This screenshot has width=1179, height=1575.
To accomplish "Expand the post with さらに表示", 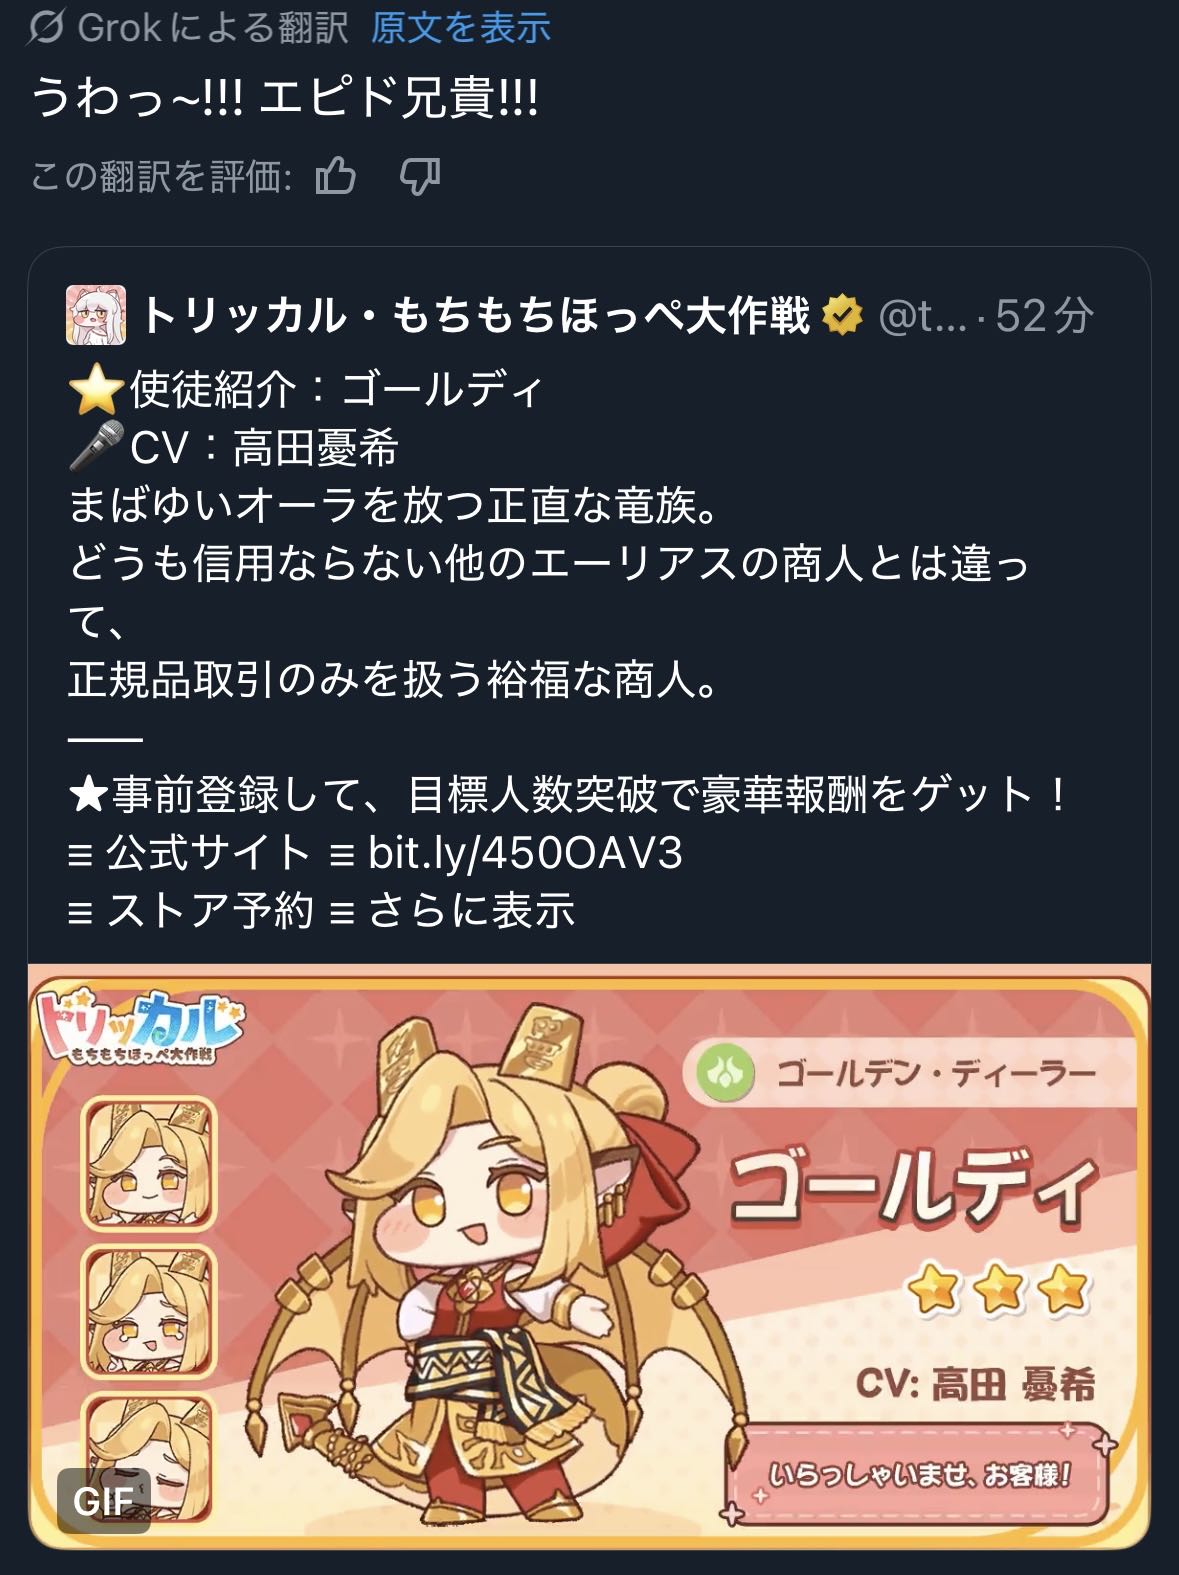I will (471, 911).
